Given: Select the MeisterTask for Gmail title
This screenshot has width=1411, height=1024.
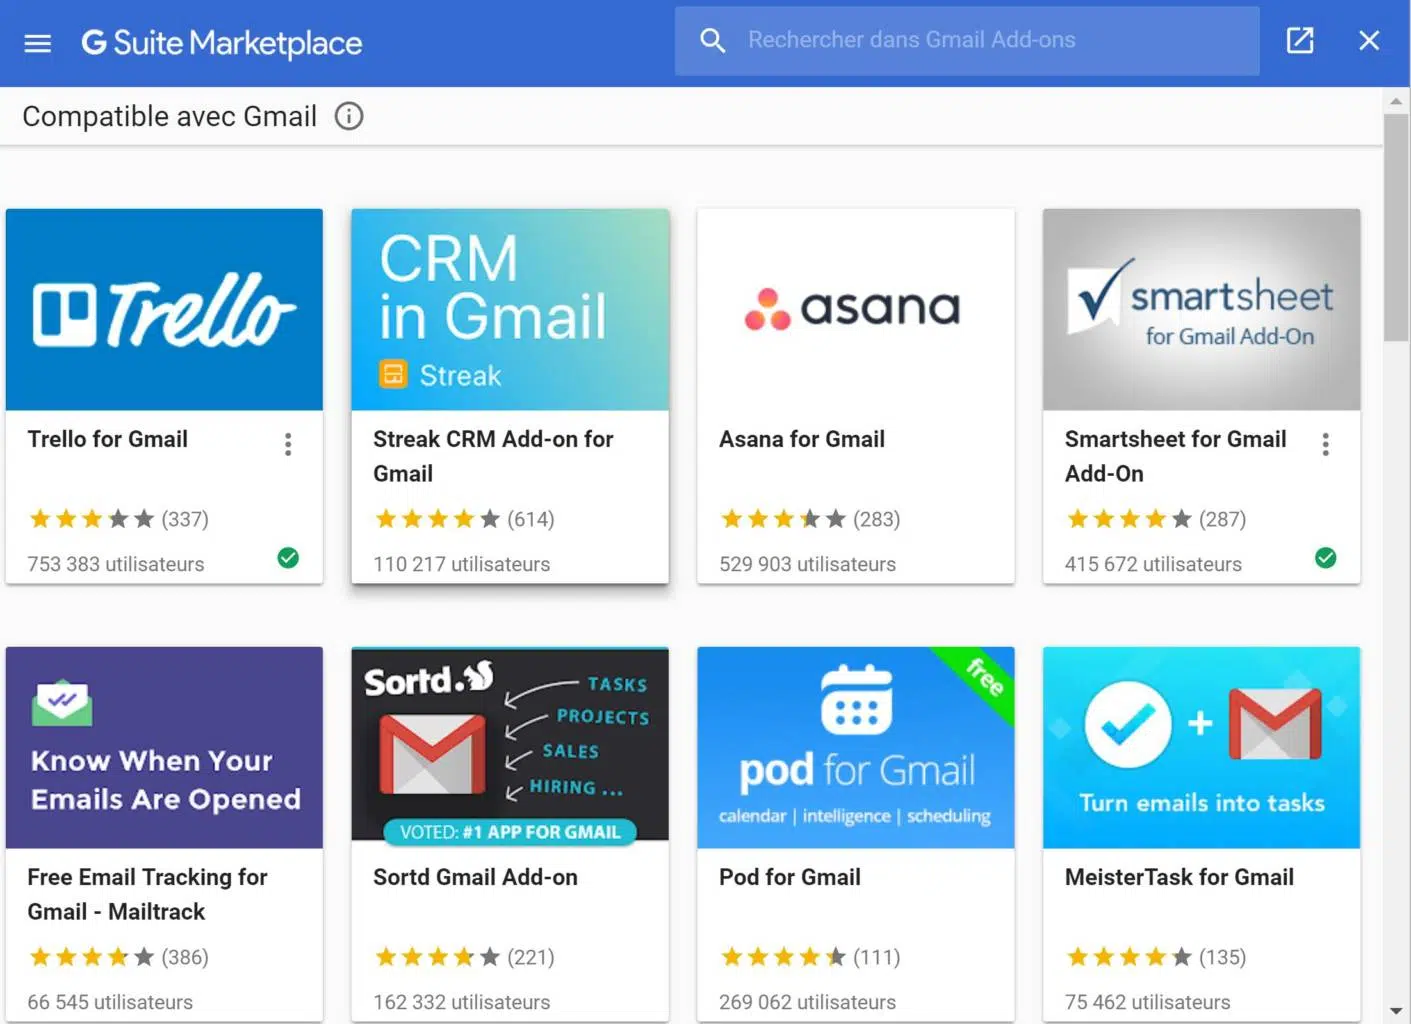Looking at the screenshot, I should (x=1179, y=877).
